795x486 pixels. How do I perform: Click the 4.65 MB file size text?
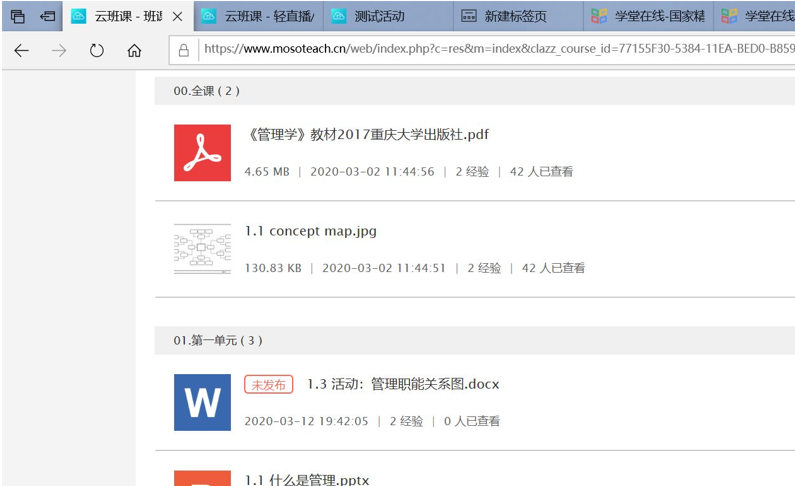(x=267, y=172)
